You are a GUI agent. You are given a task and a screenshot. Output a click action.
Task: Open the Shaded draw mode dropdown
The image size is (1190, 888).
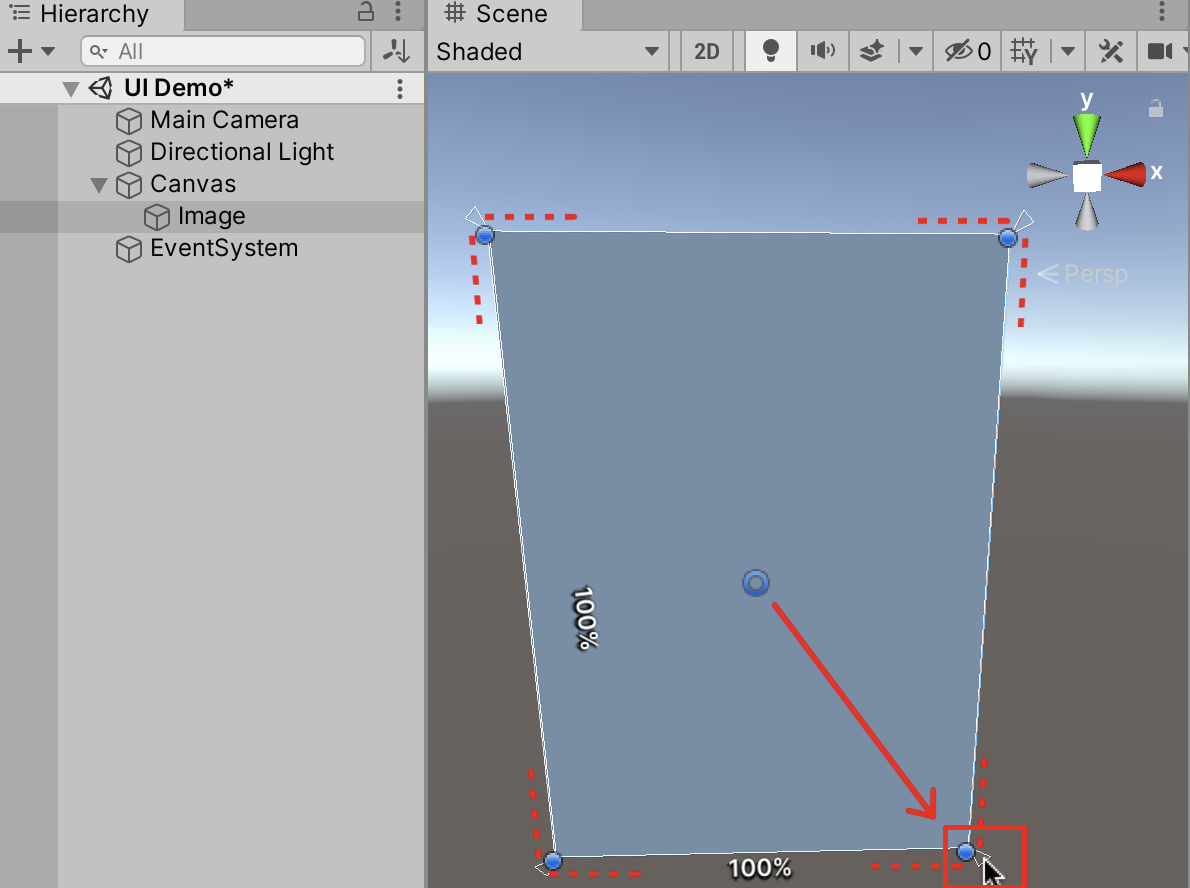tap(548, 51)
